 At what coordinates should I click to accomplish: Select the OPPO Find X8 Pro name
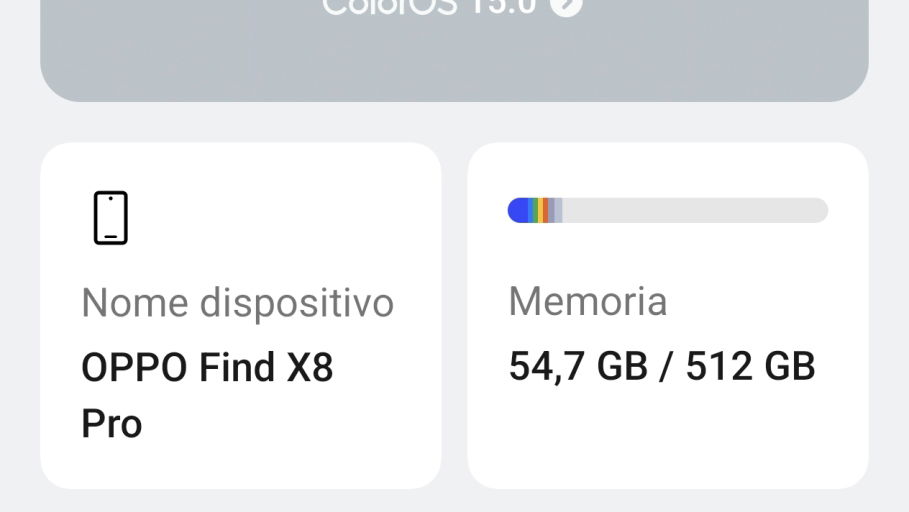pos(208,395)
